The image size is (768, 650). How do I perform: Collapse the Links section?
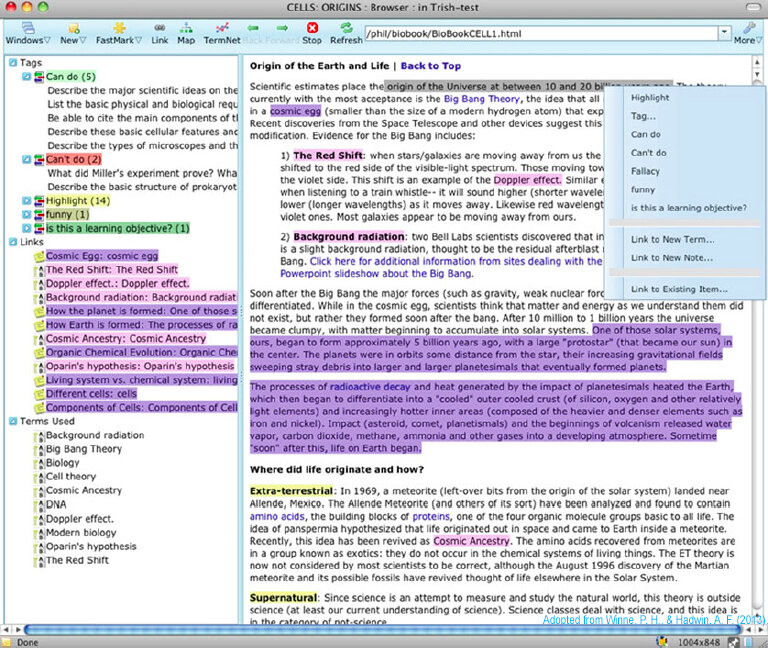pos(13,242)
